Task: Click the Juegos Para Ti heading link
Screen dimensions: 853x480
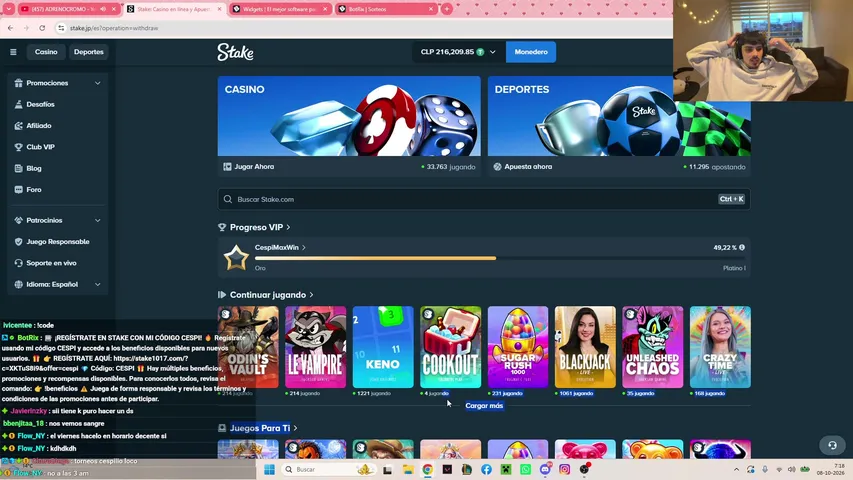Action: coord(259,428)
